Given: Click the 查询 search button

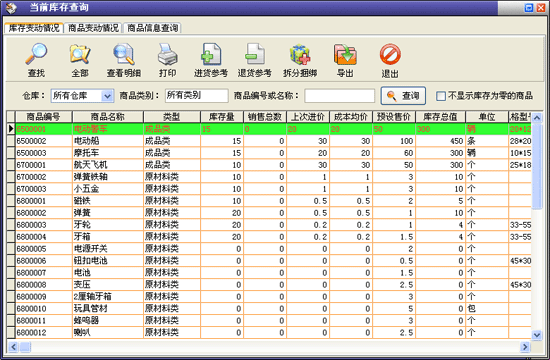Looking at the screenshot, I should [403, 96].
